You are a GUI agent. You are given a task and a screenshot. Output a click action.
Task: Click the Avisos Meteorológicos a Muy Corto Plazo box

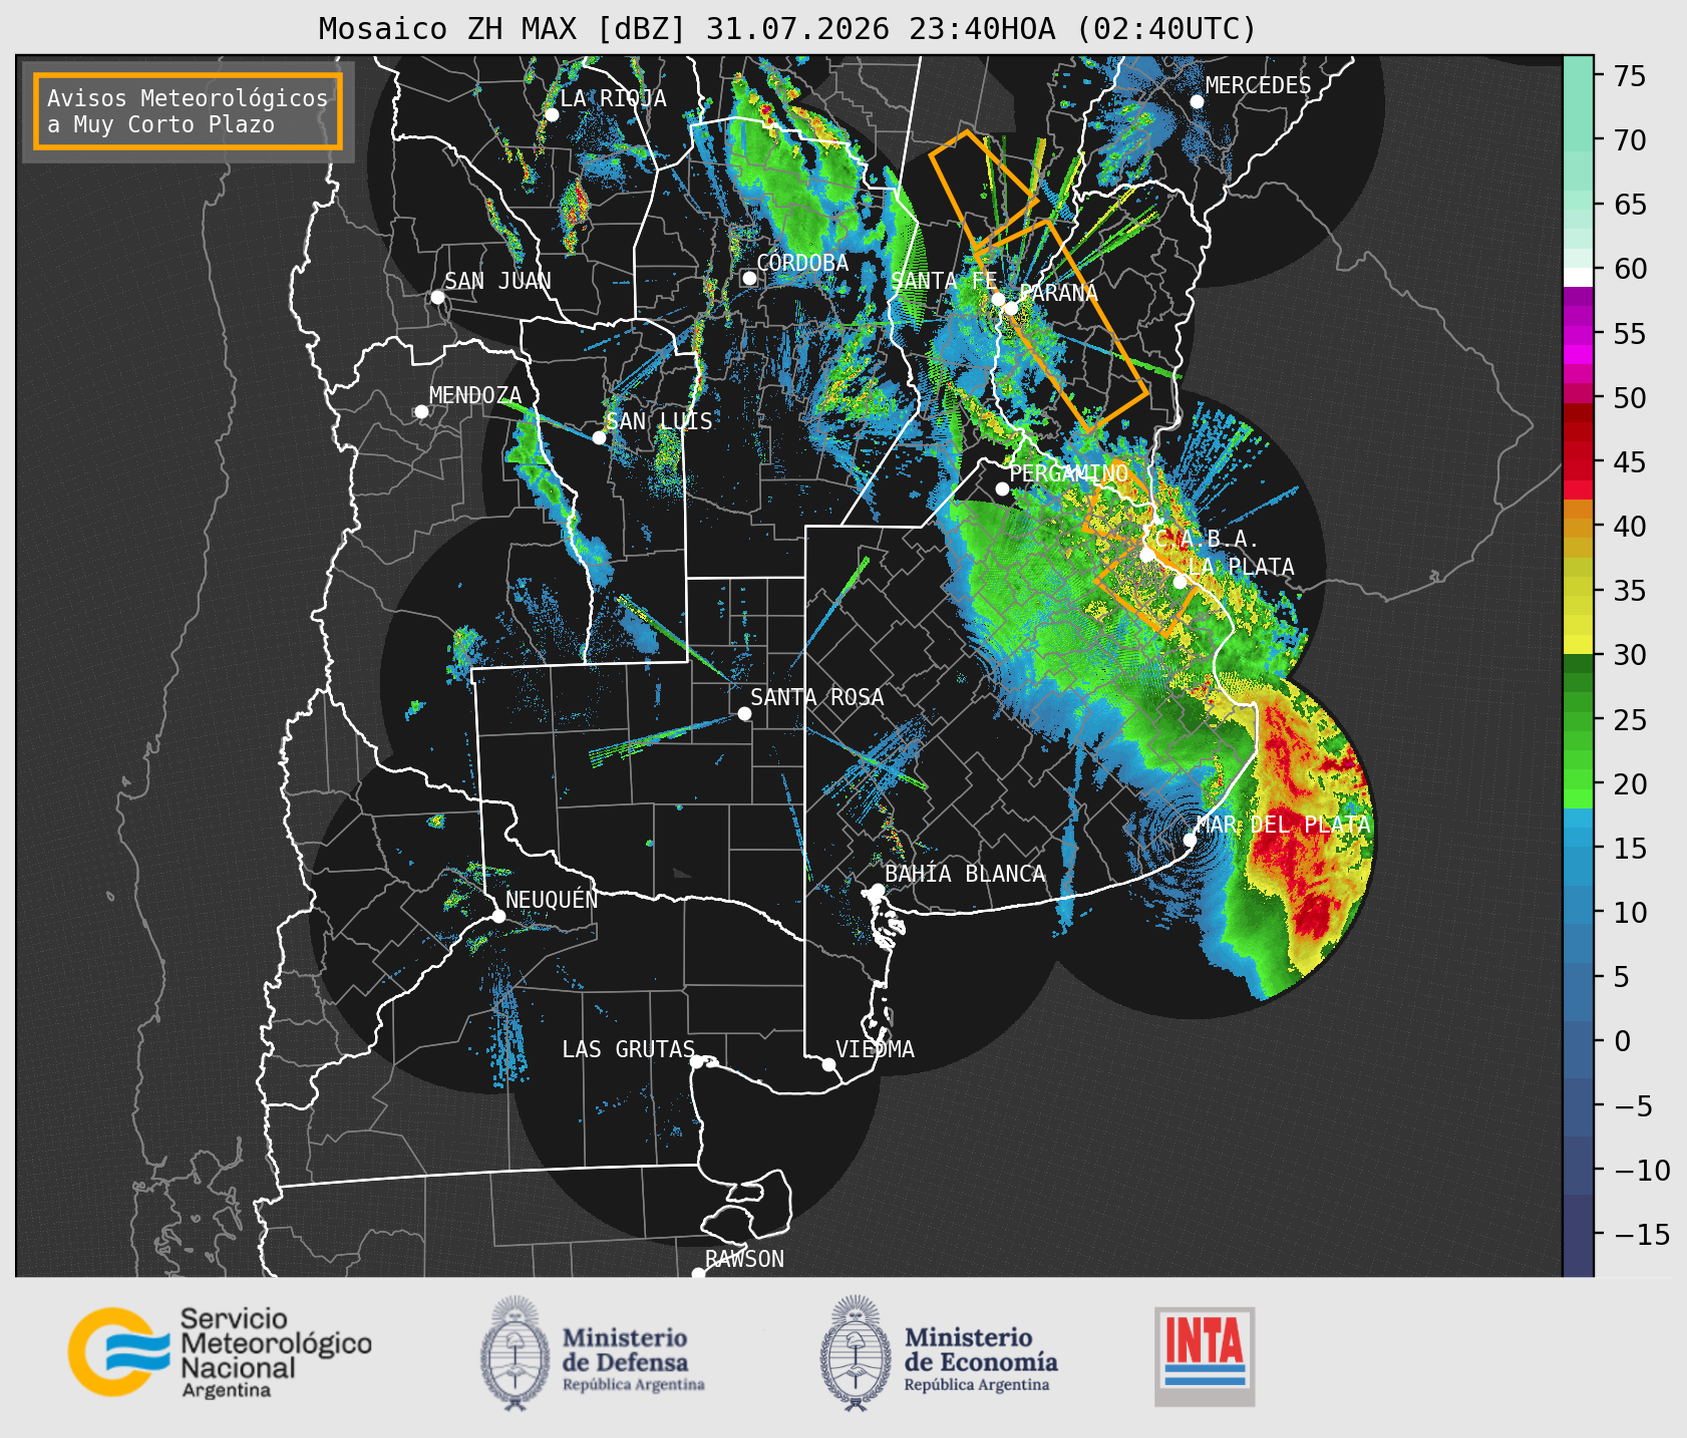pos(188,111)
